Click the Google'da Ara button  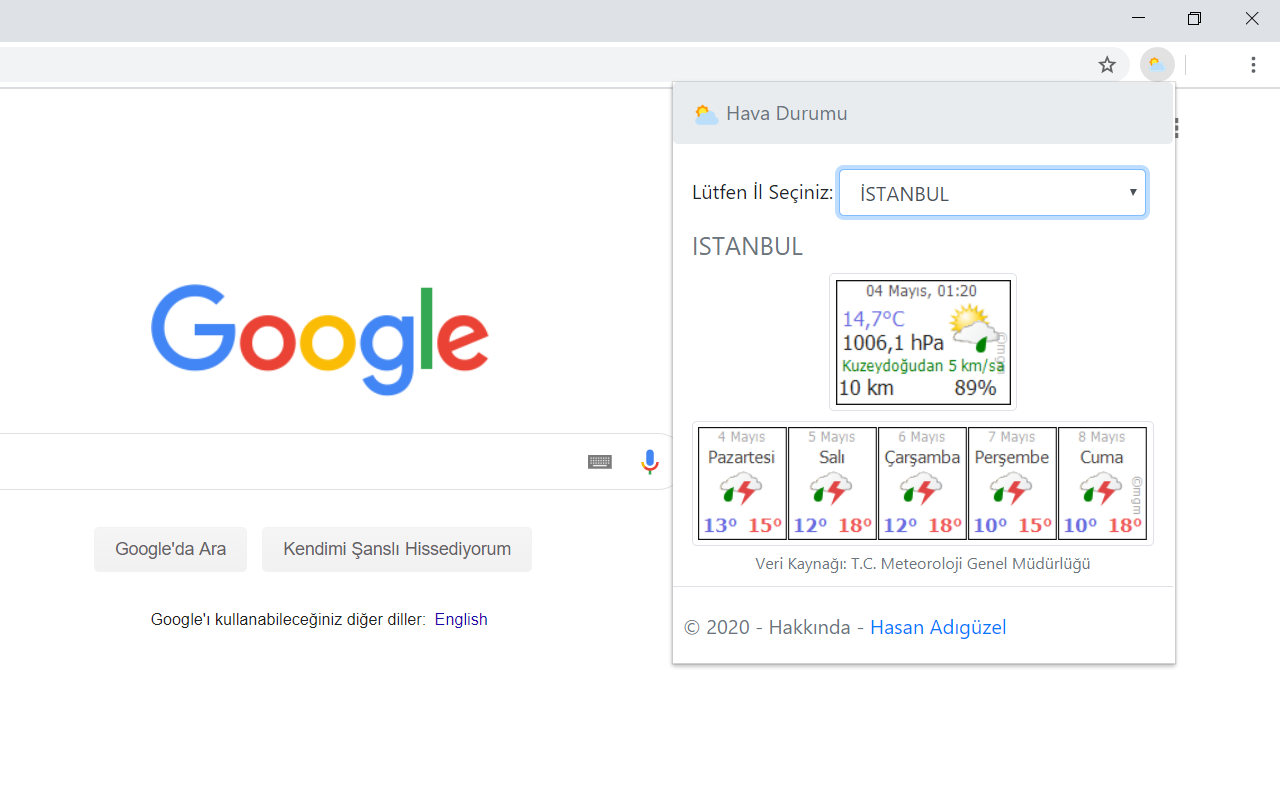pos(170,549)
